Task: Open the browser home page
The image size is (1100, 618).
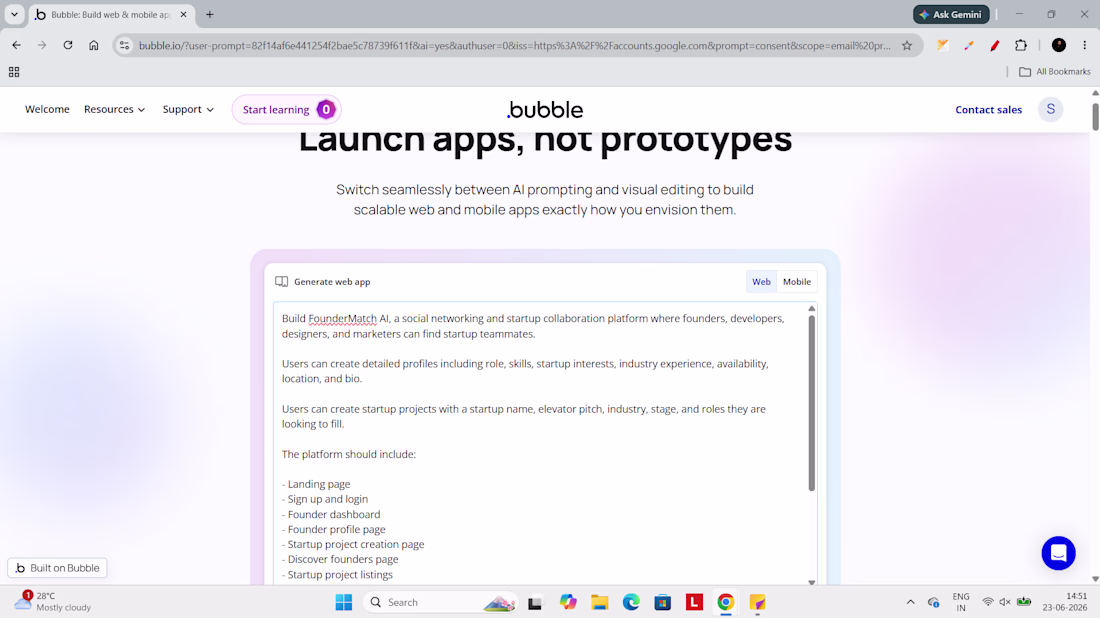Action: tap(93, 45)
